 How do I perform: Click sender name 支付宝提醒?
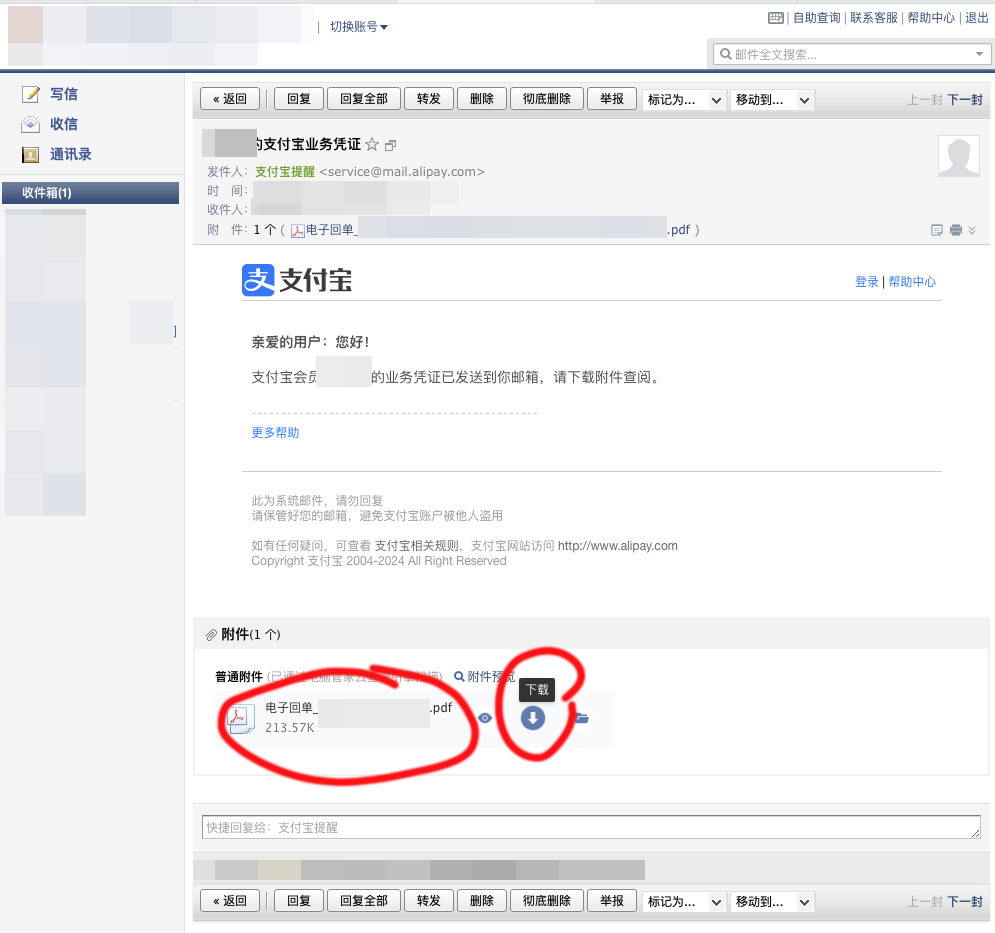(x=285, y=172)
